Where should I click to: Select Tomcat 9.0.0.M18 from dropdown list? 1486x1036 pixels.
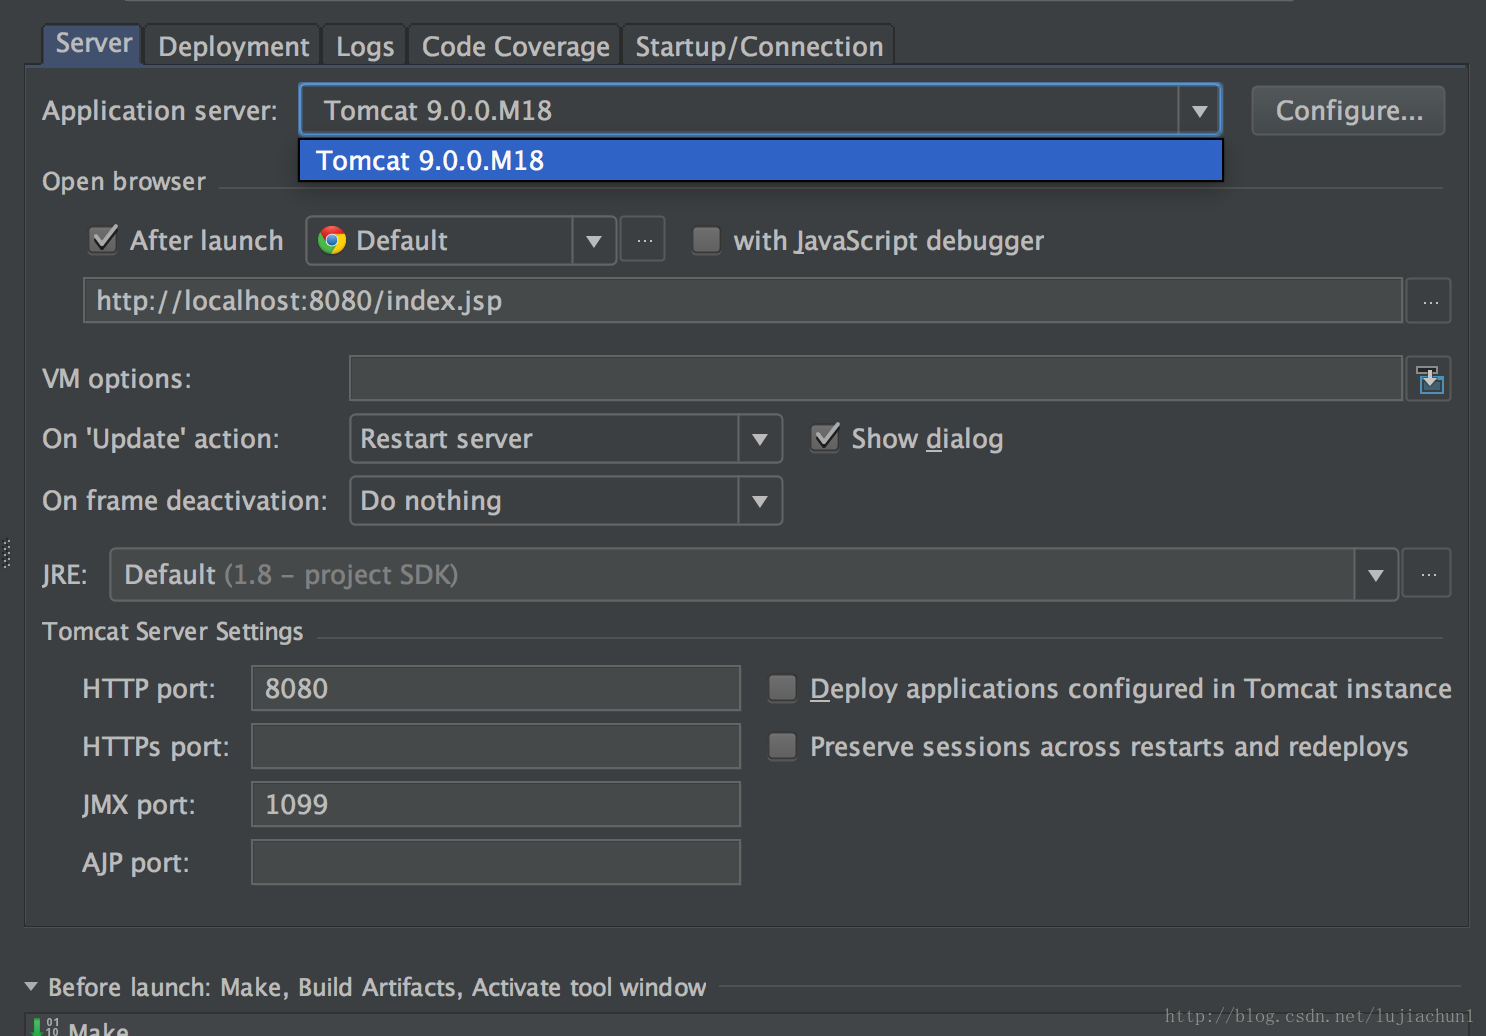(760, 160)
